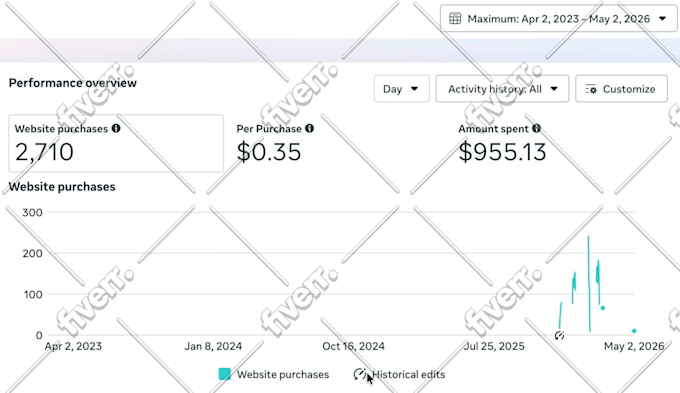The height and width of the screenshot is (393, 680).
Task: Click info icon beside Amount spent
Action: point(536,128)
